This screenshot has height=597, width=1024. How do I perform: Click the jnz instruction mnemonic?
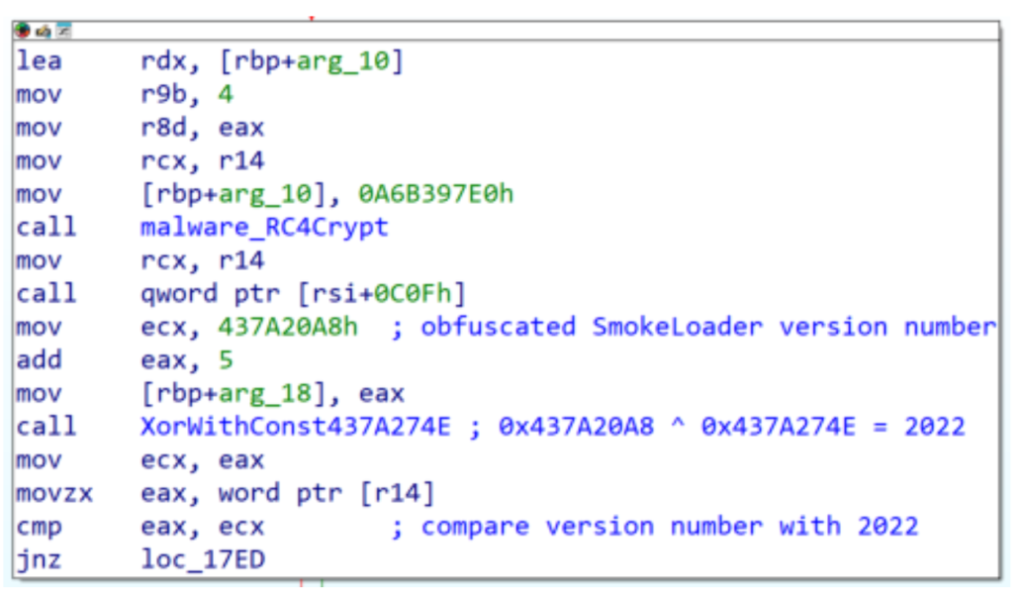pyautogui.click(x=38, y=560)
